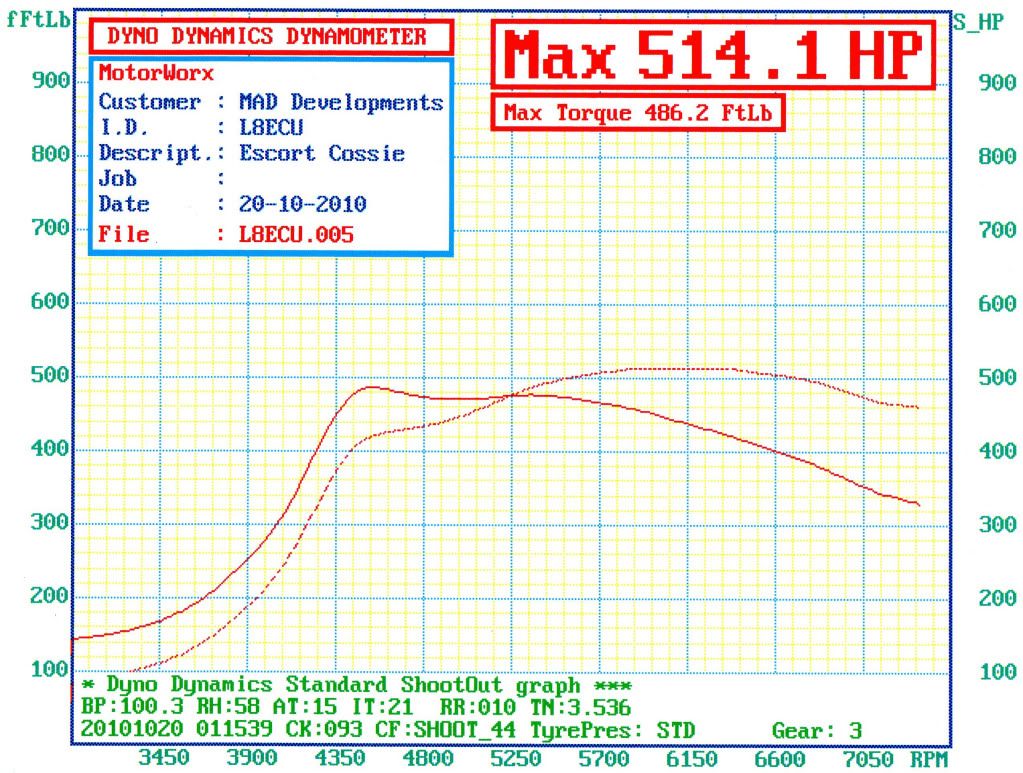Image resolution: width=1023 pixels, height=773 pixels.
Task: Select the 'BP:100.3' barometric reading
Action: [132, 707]
